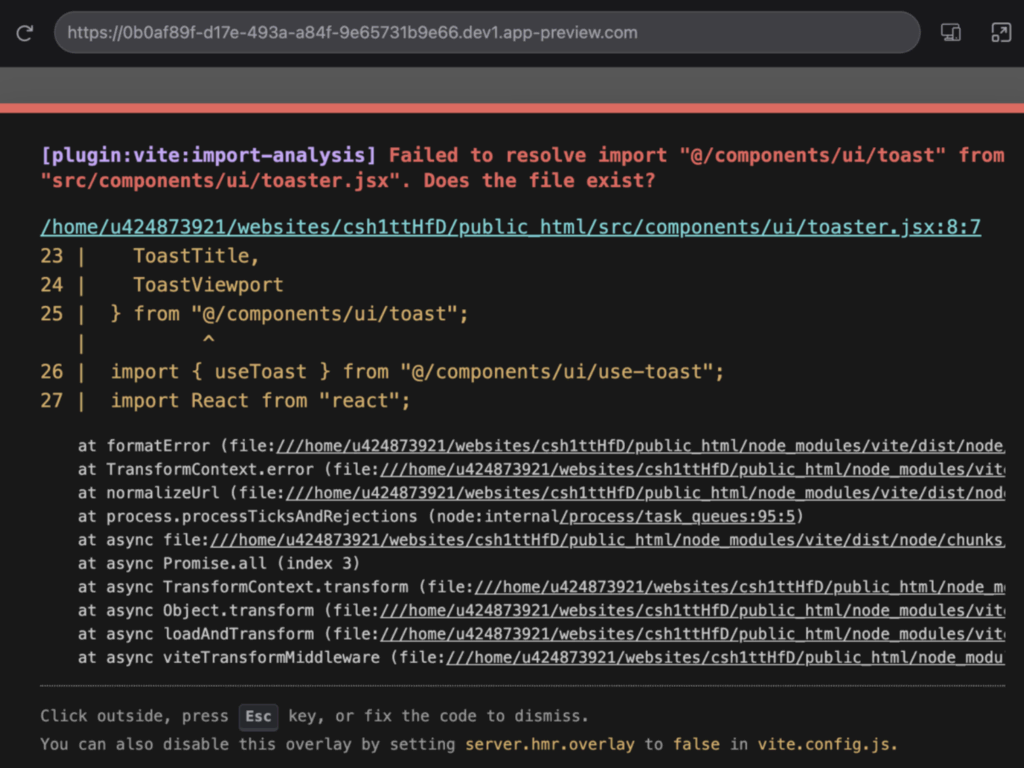Click the vite.config.js filename text
Image resolution: width=1024 pixels, height=768 pixels.
click(x=826, y=745)
